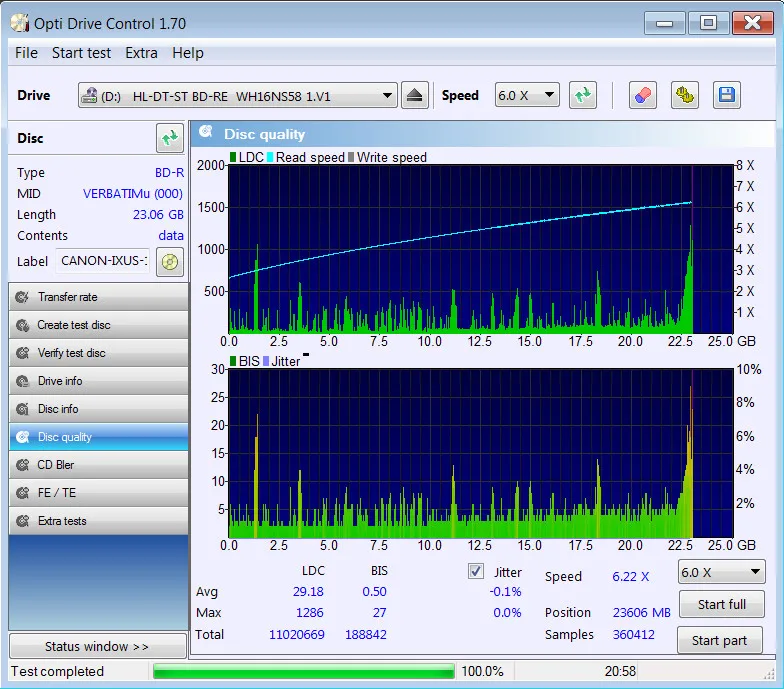Open the Drive selection dropdown
This screenshot has width=784, height=689.
coord(238,96)
